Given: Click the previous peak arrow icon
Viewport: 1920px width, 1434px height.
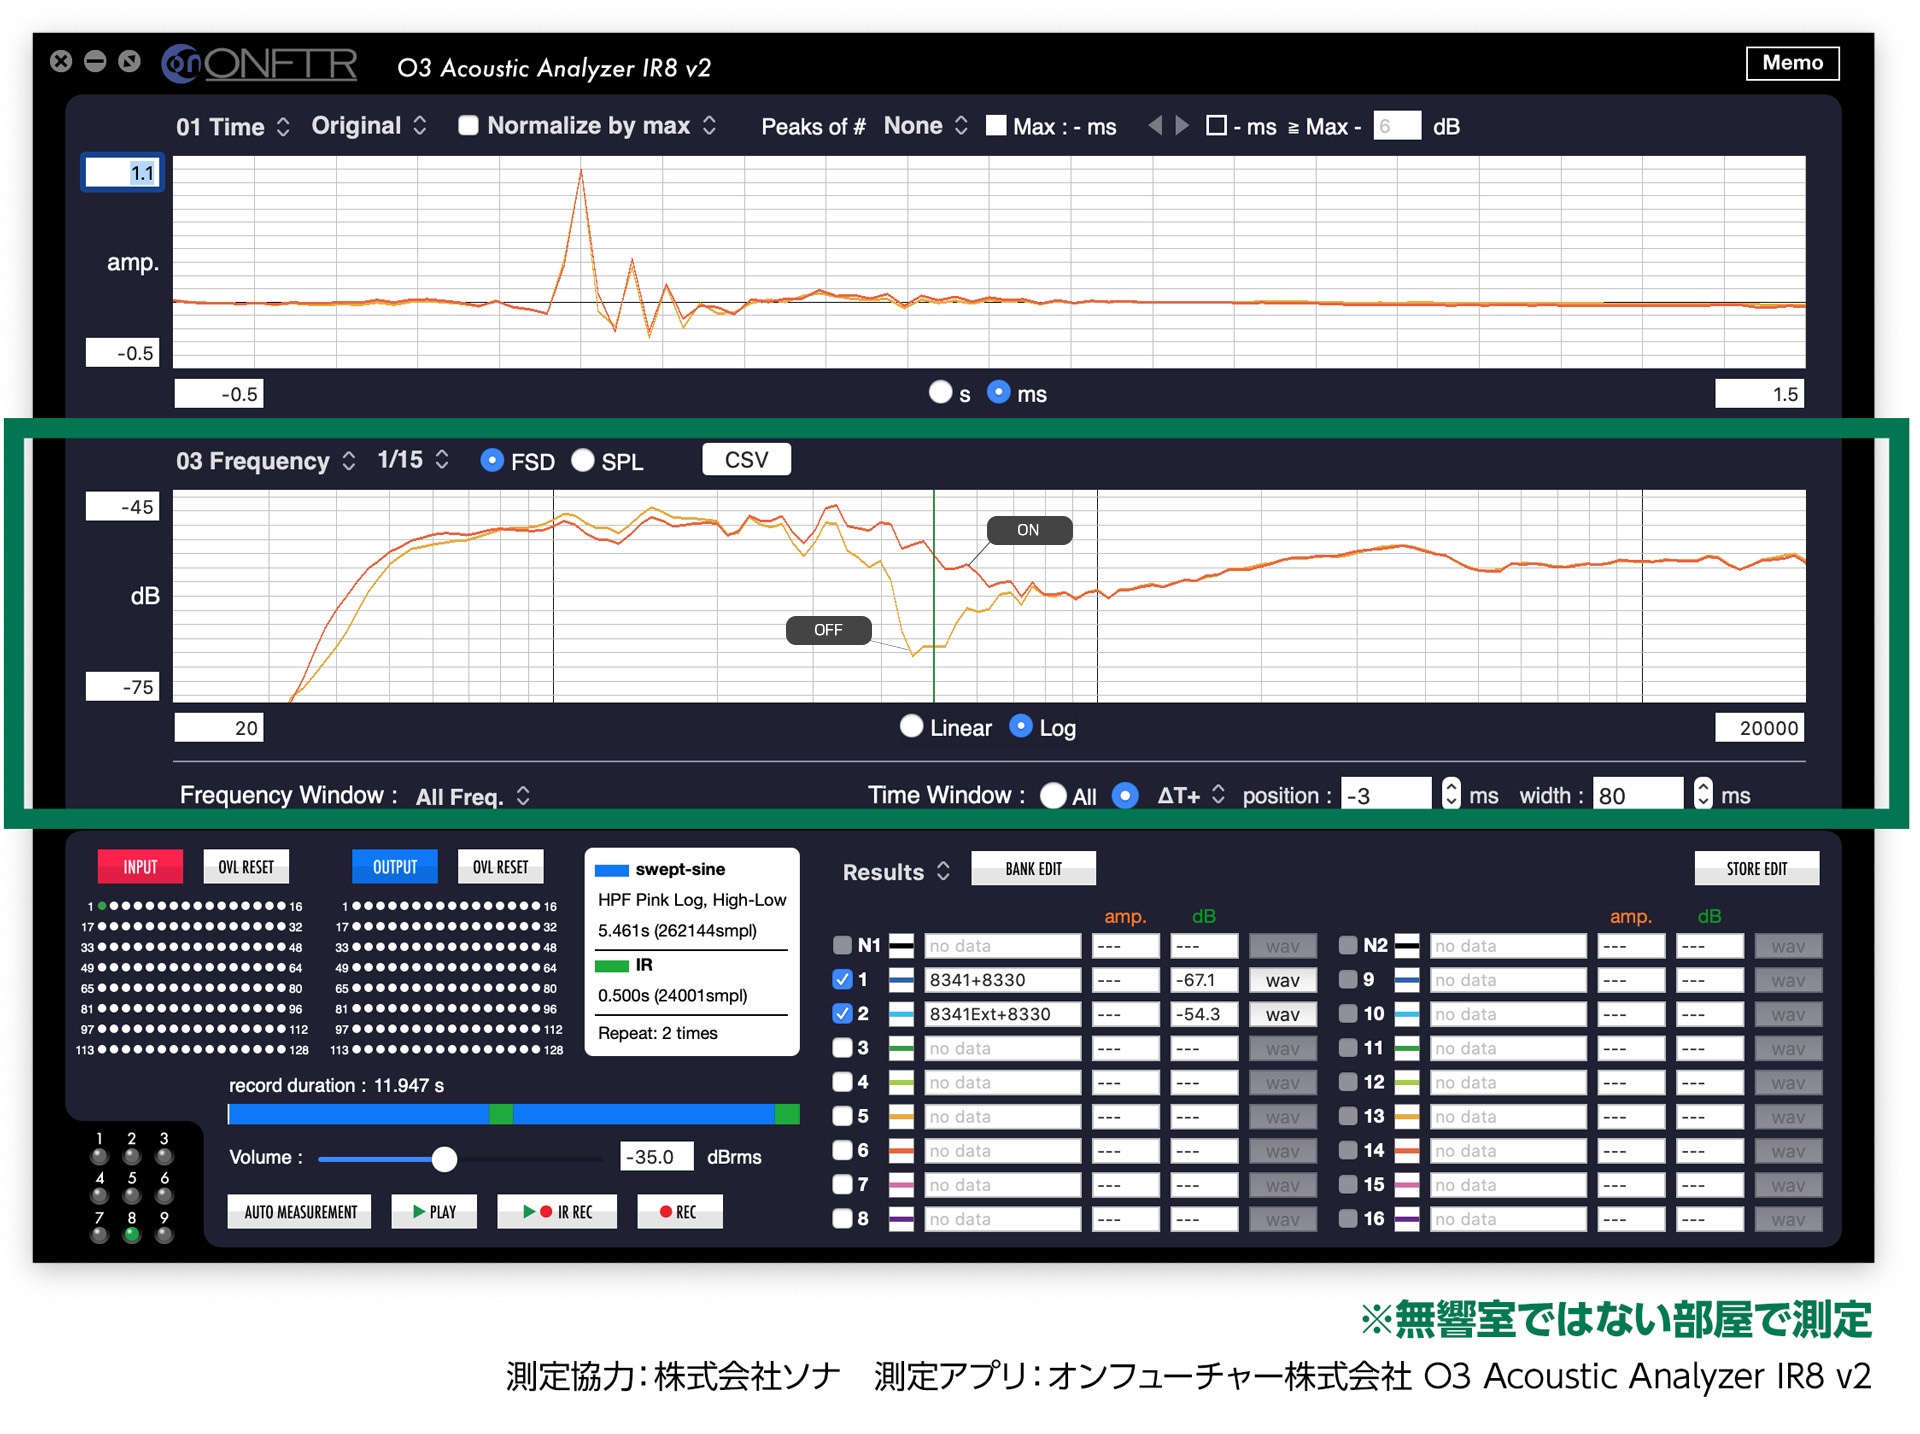Looking at the screenshot, I should (1157, 126).
